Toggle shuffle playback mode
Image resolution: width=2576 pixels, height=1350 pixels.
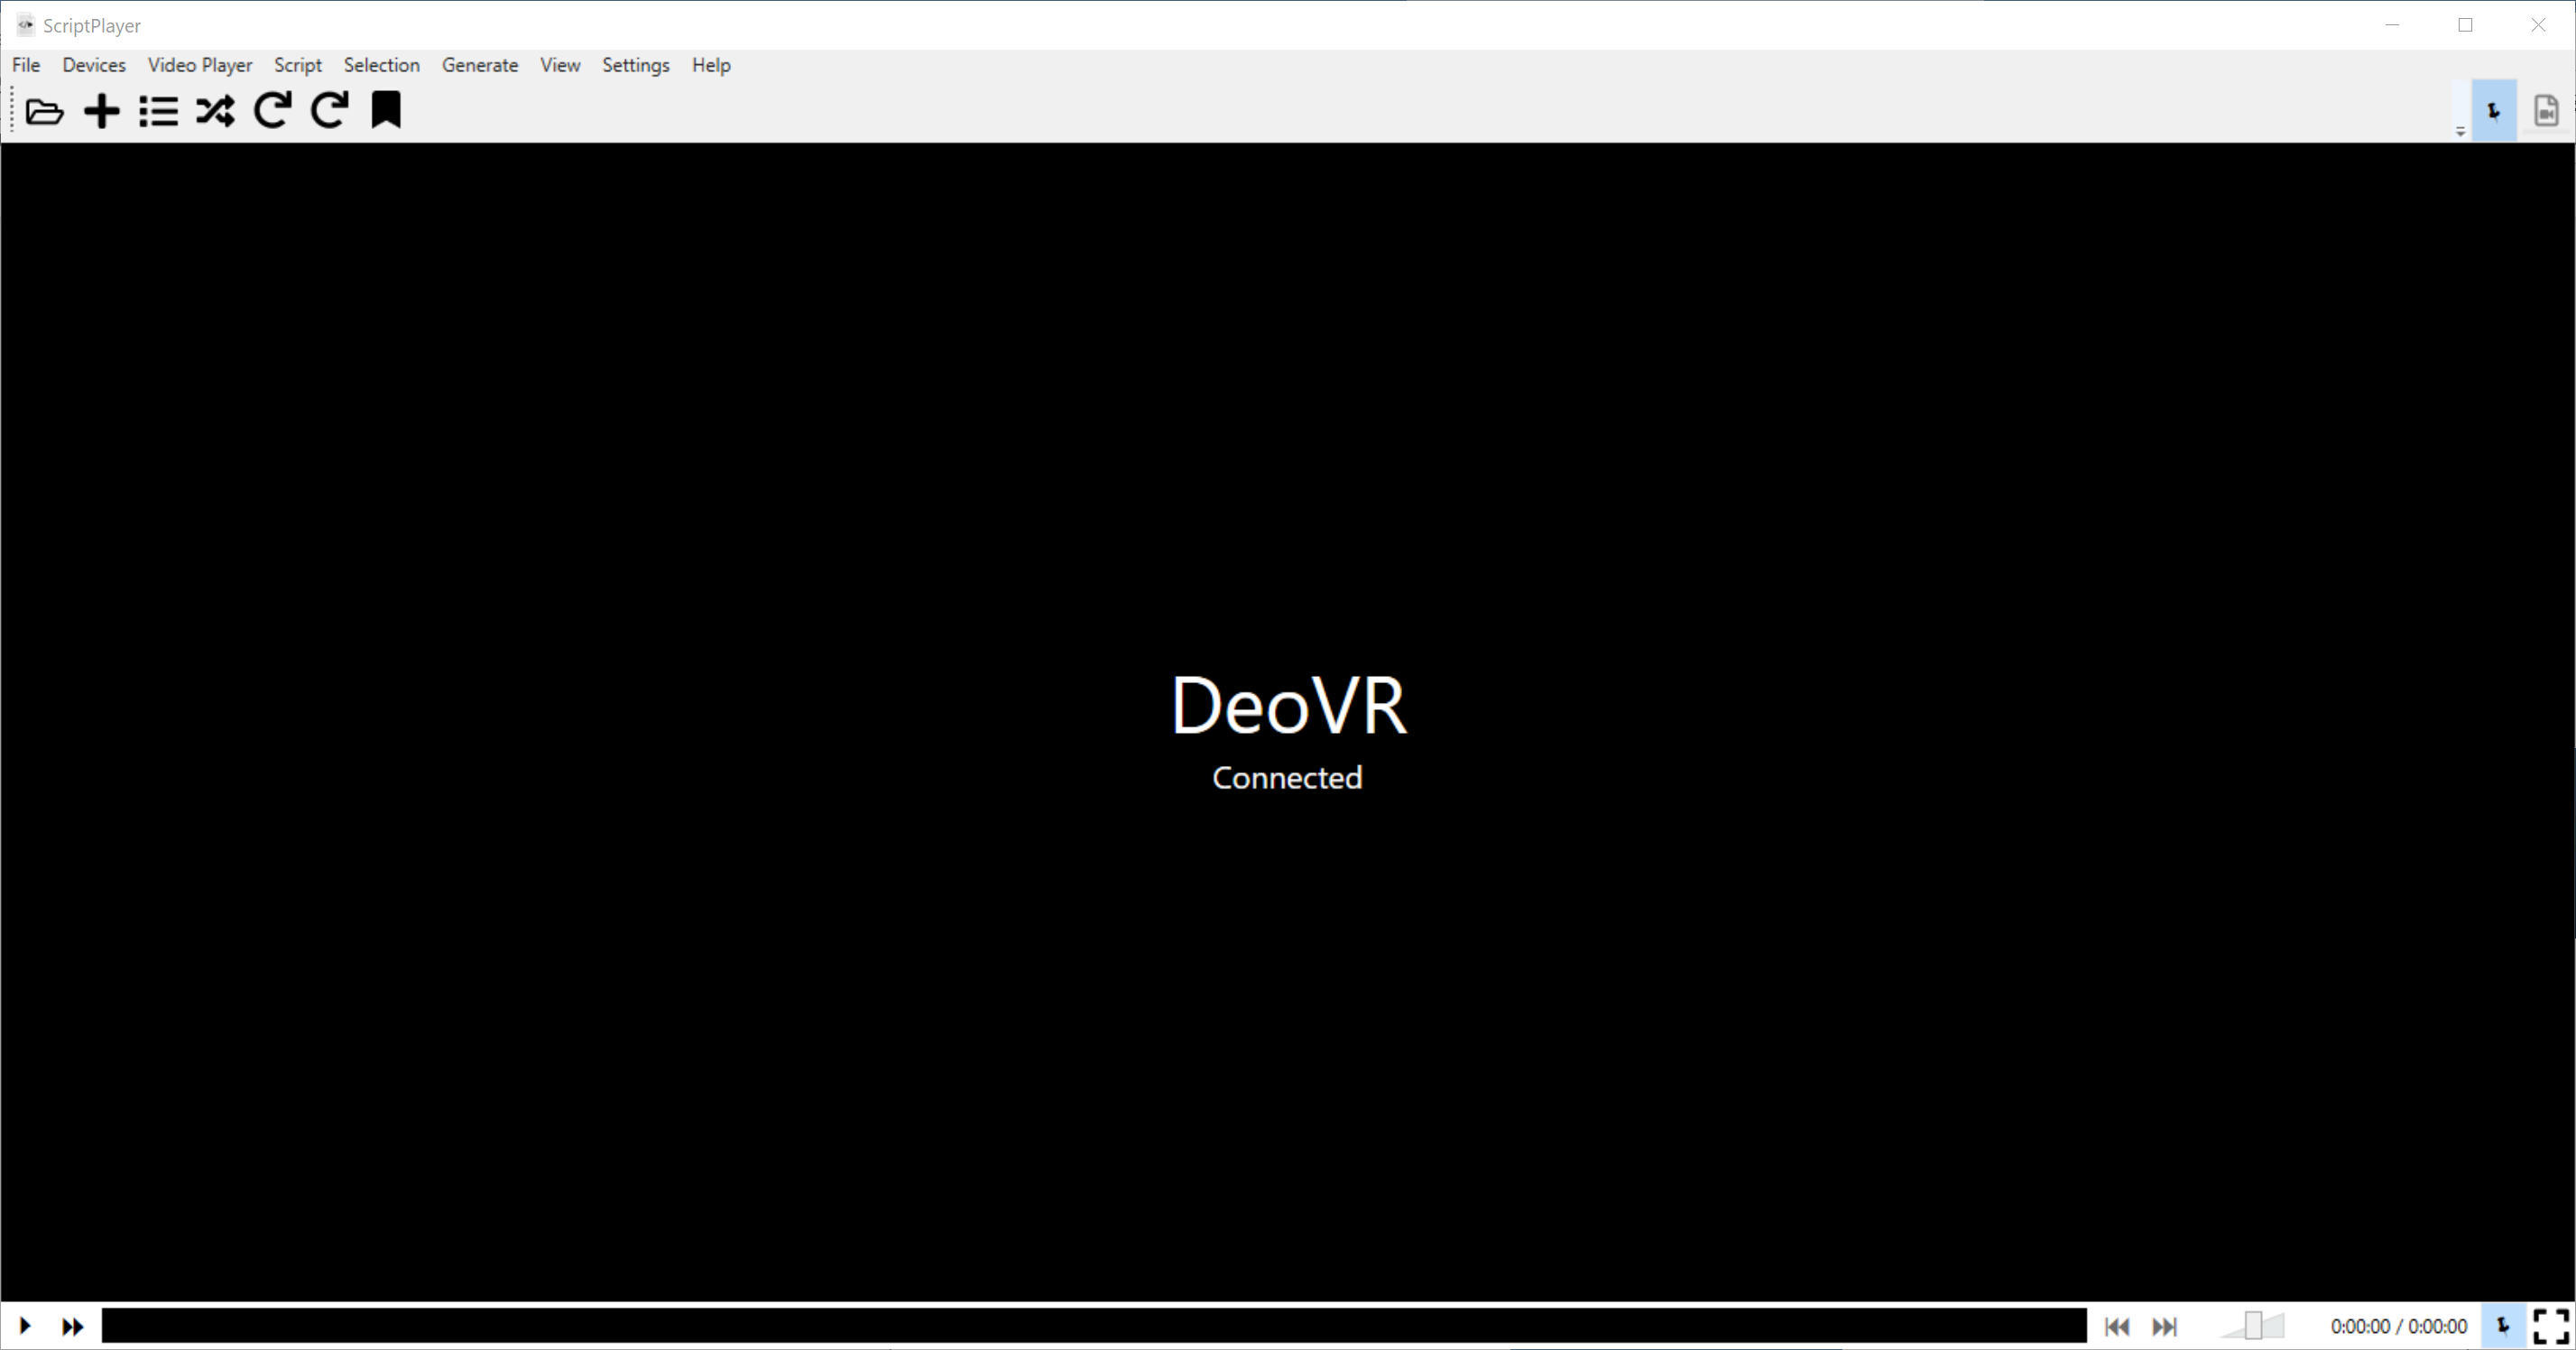(x=215, y=111)
